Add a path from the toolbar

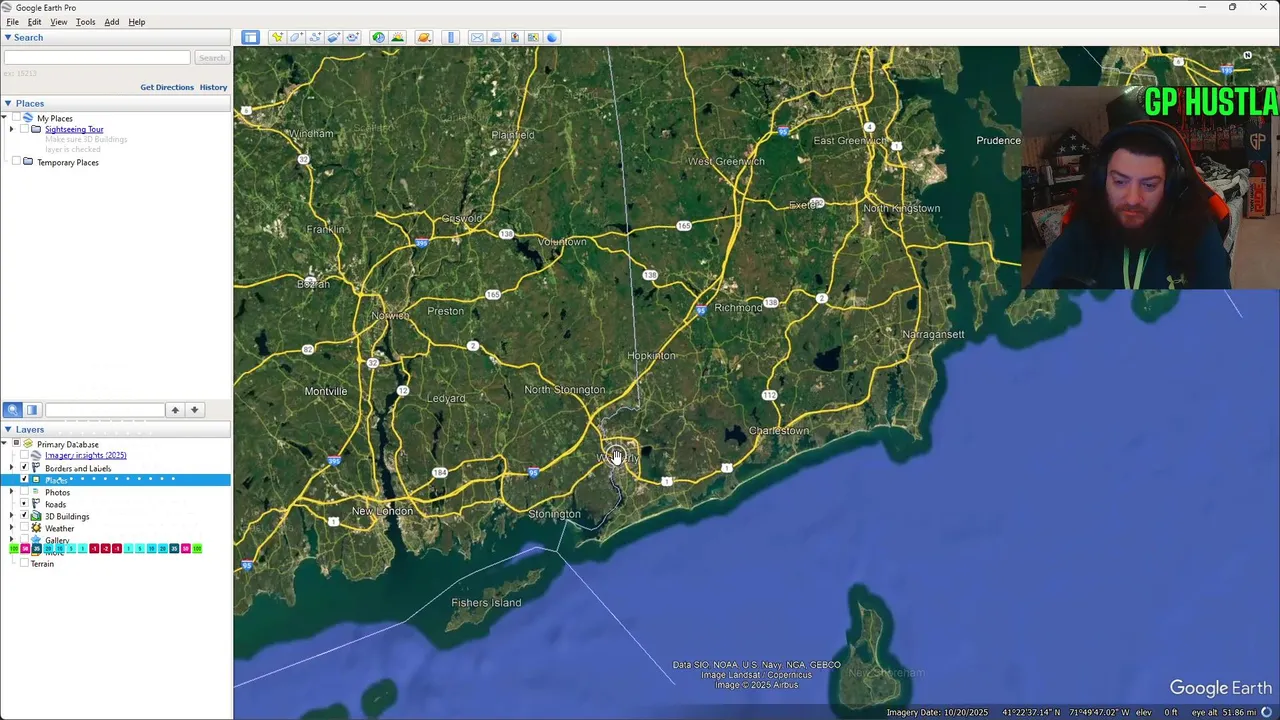point(315,37)
